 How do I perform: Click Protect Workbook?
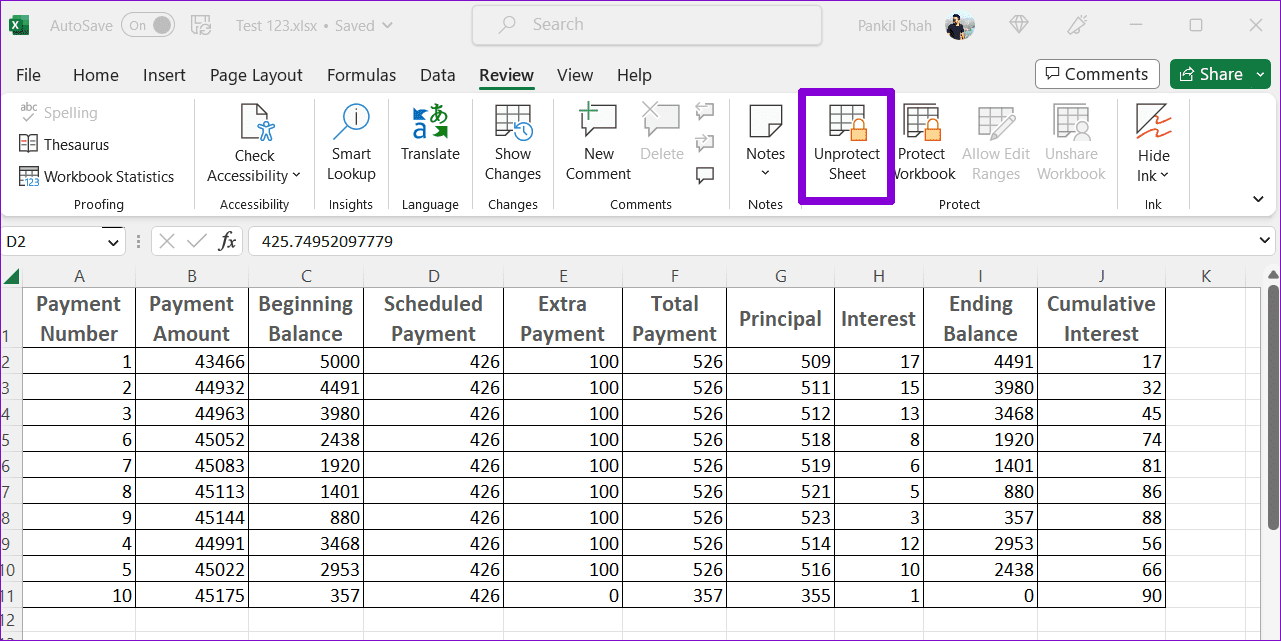coord(921,143)
